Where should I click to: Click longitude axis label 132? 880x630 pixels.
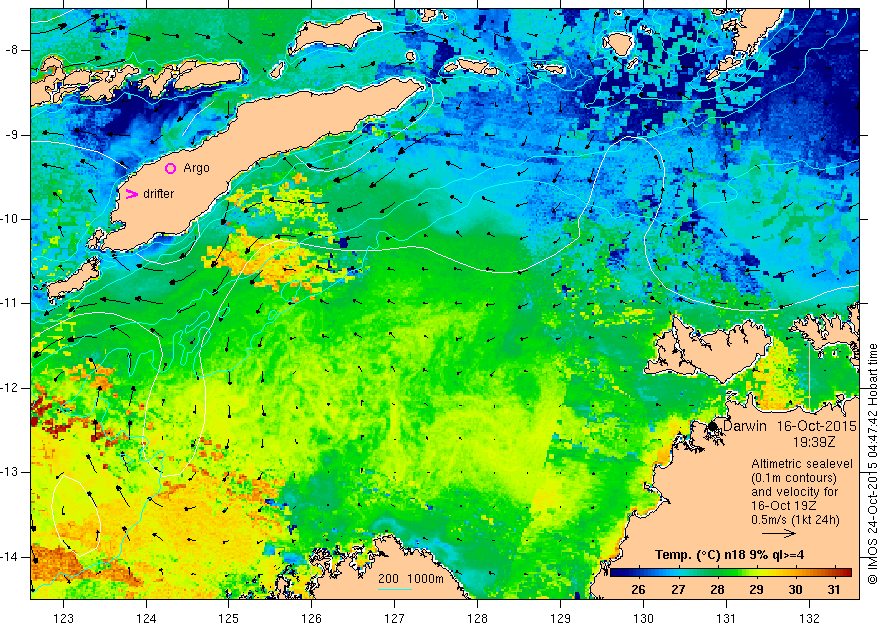[x=809, y=619]
